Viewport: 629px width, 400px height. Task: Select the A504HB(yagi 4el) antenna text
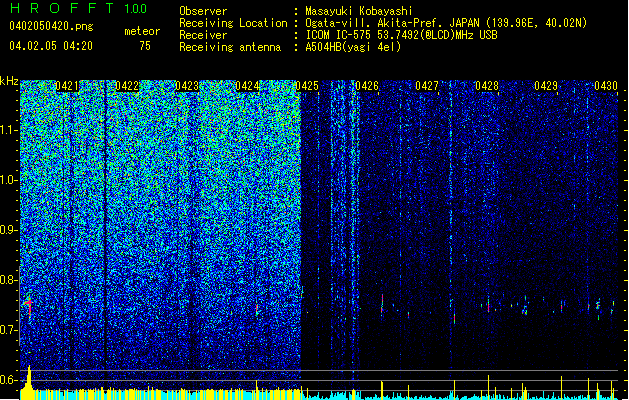tap(353, 47)
